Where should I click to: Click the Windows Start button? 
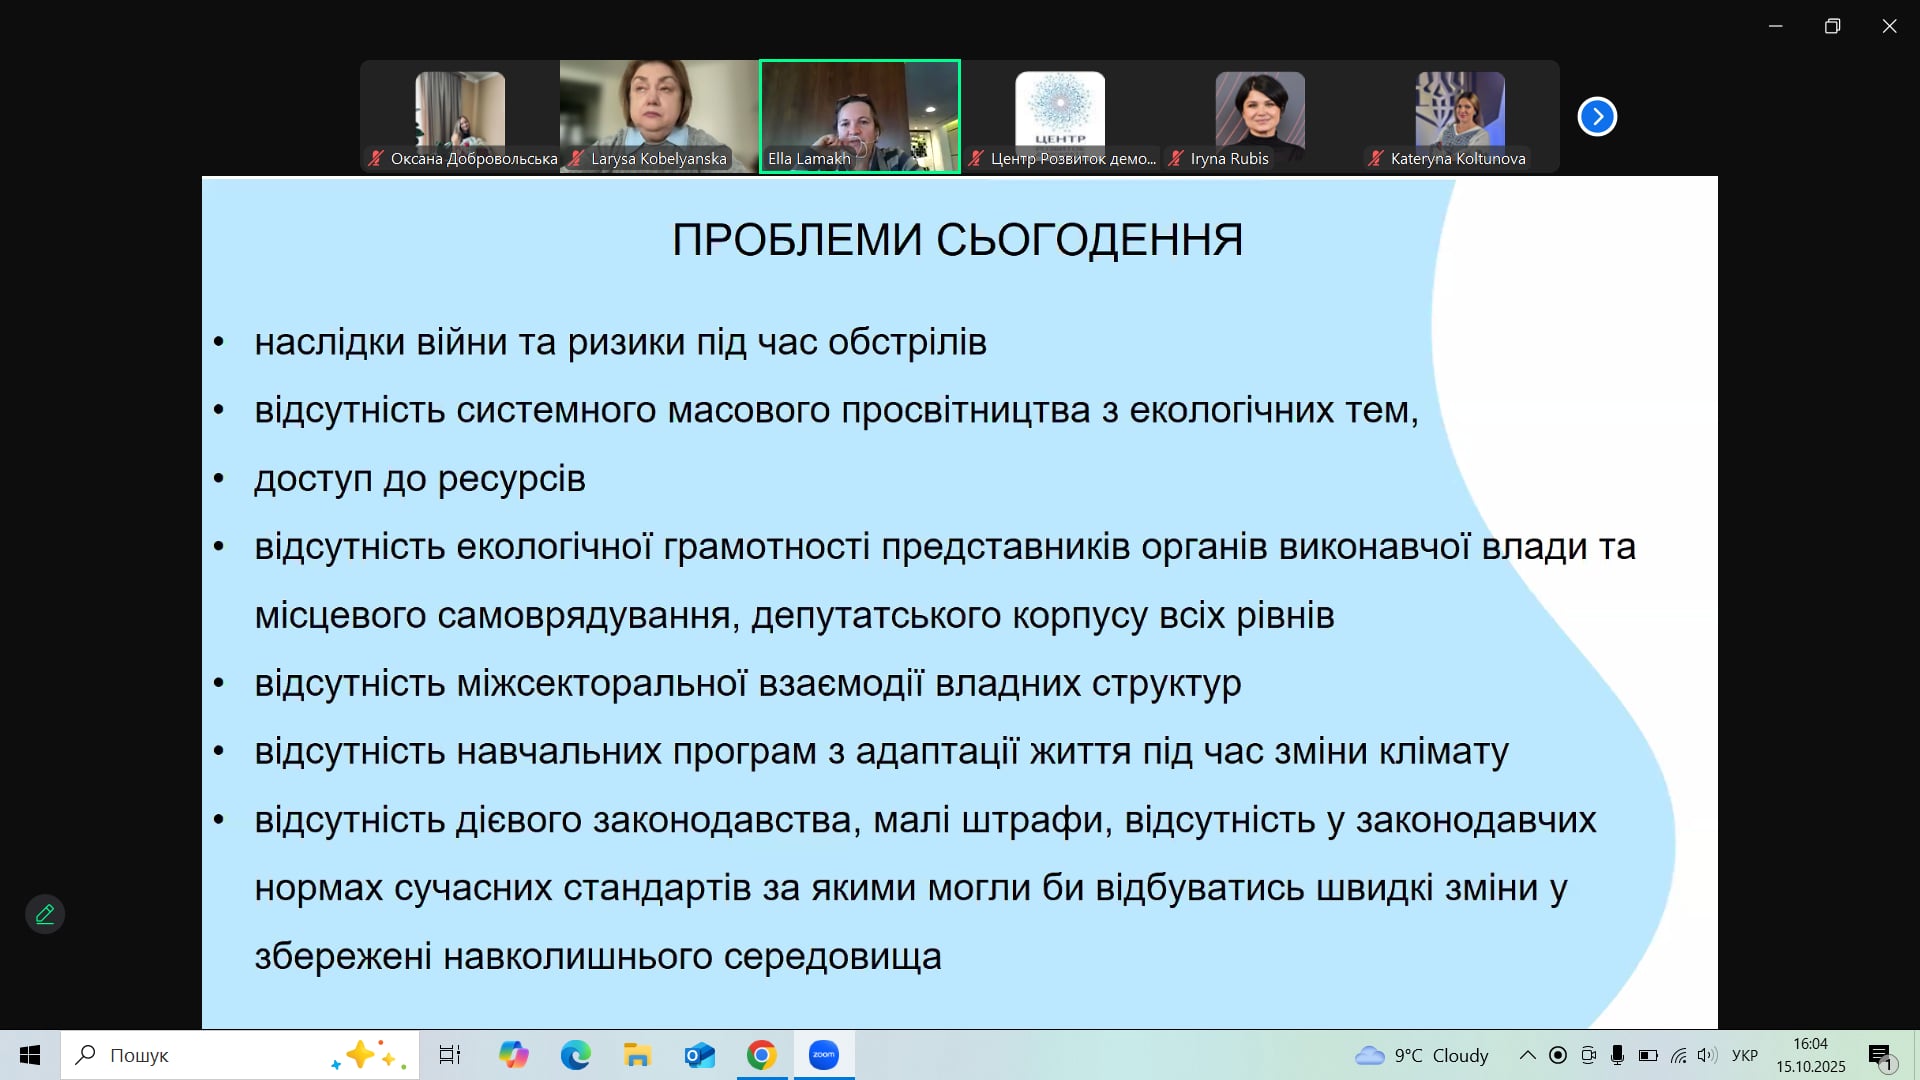coord(30,1055)
